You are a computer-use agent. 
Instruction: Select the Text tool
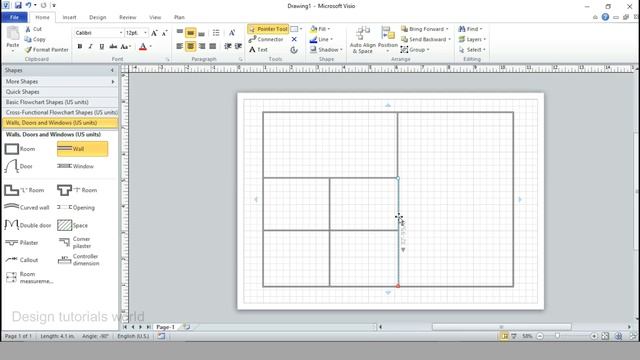pos(258,49)
